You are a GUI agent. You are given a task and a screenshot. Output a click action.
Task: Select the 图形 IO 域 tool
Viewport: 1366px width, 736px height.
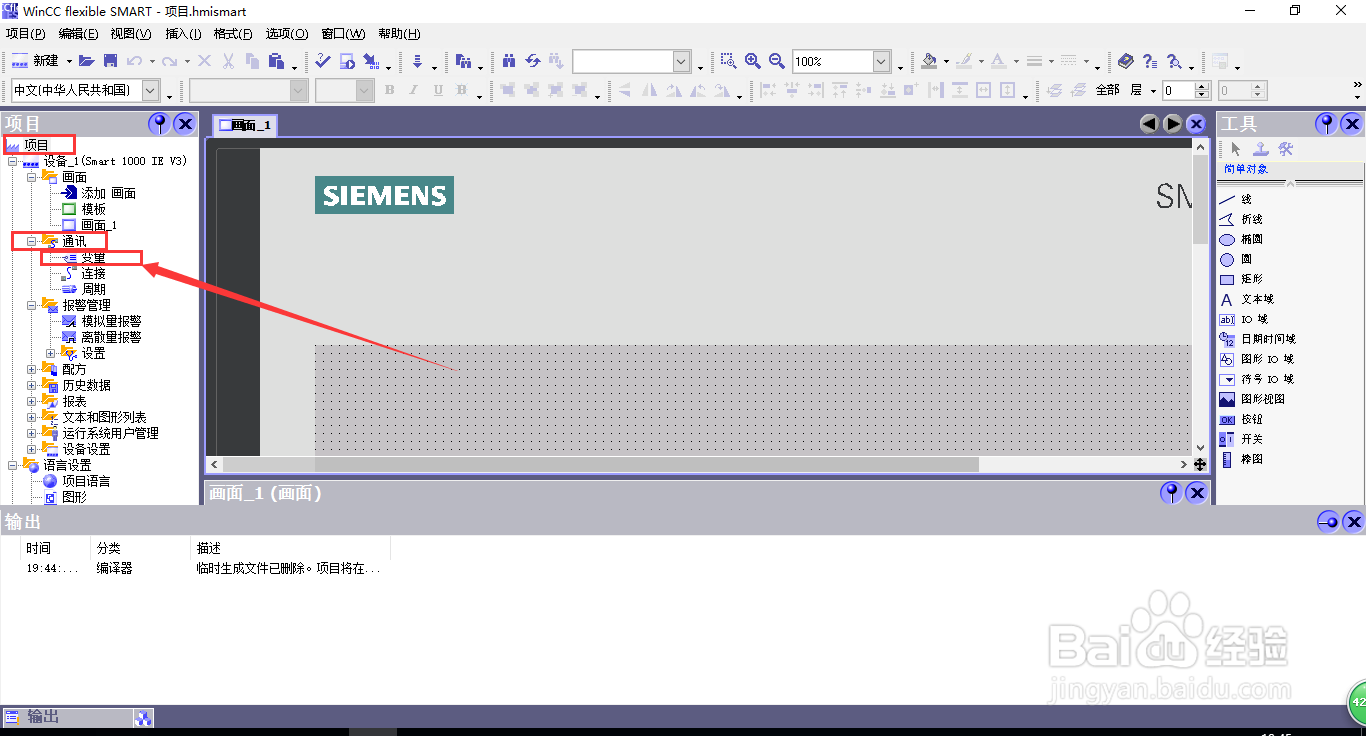[x=1256, y=359]
